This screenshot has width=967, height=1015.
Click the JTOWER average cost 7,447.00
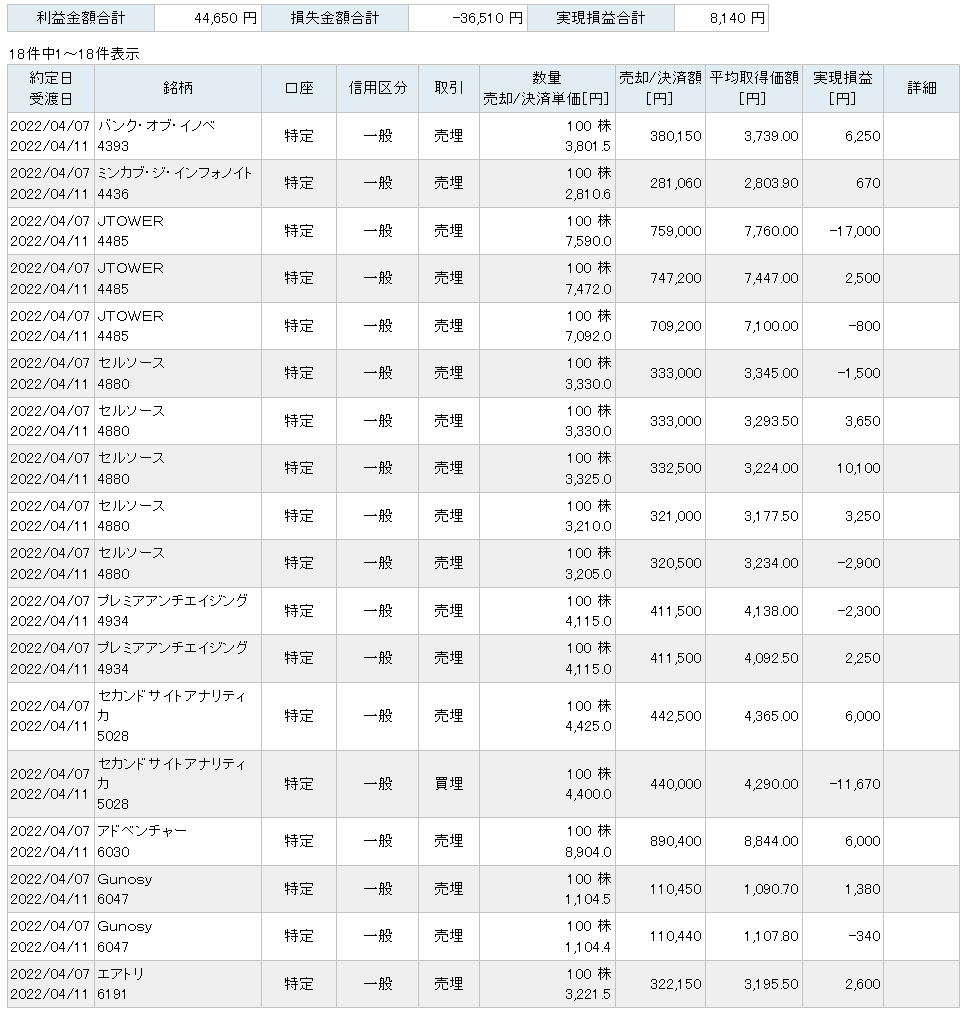point(771,278)
